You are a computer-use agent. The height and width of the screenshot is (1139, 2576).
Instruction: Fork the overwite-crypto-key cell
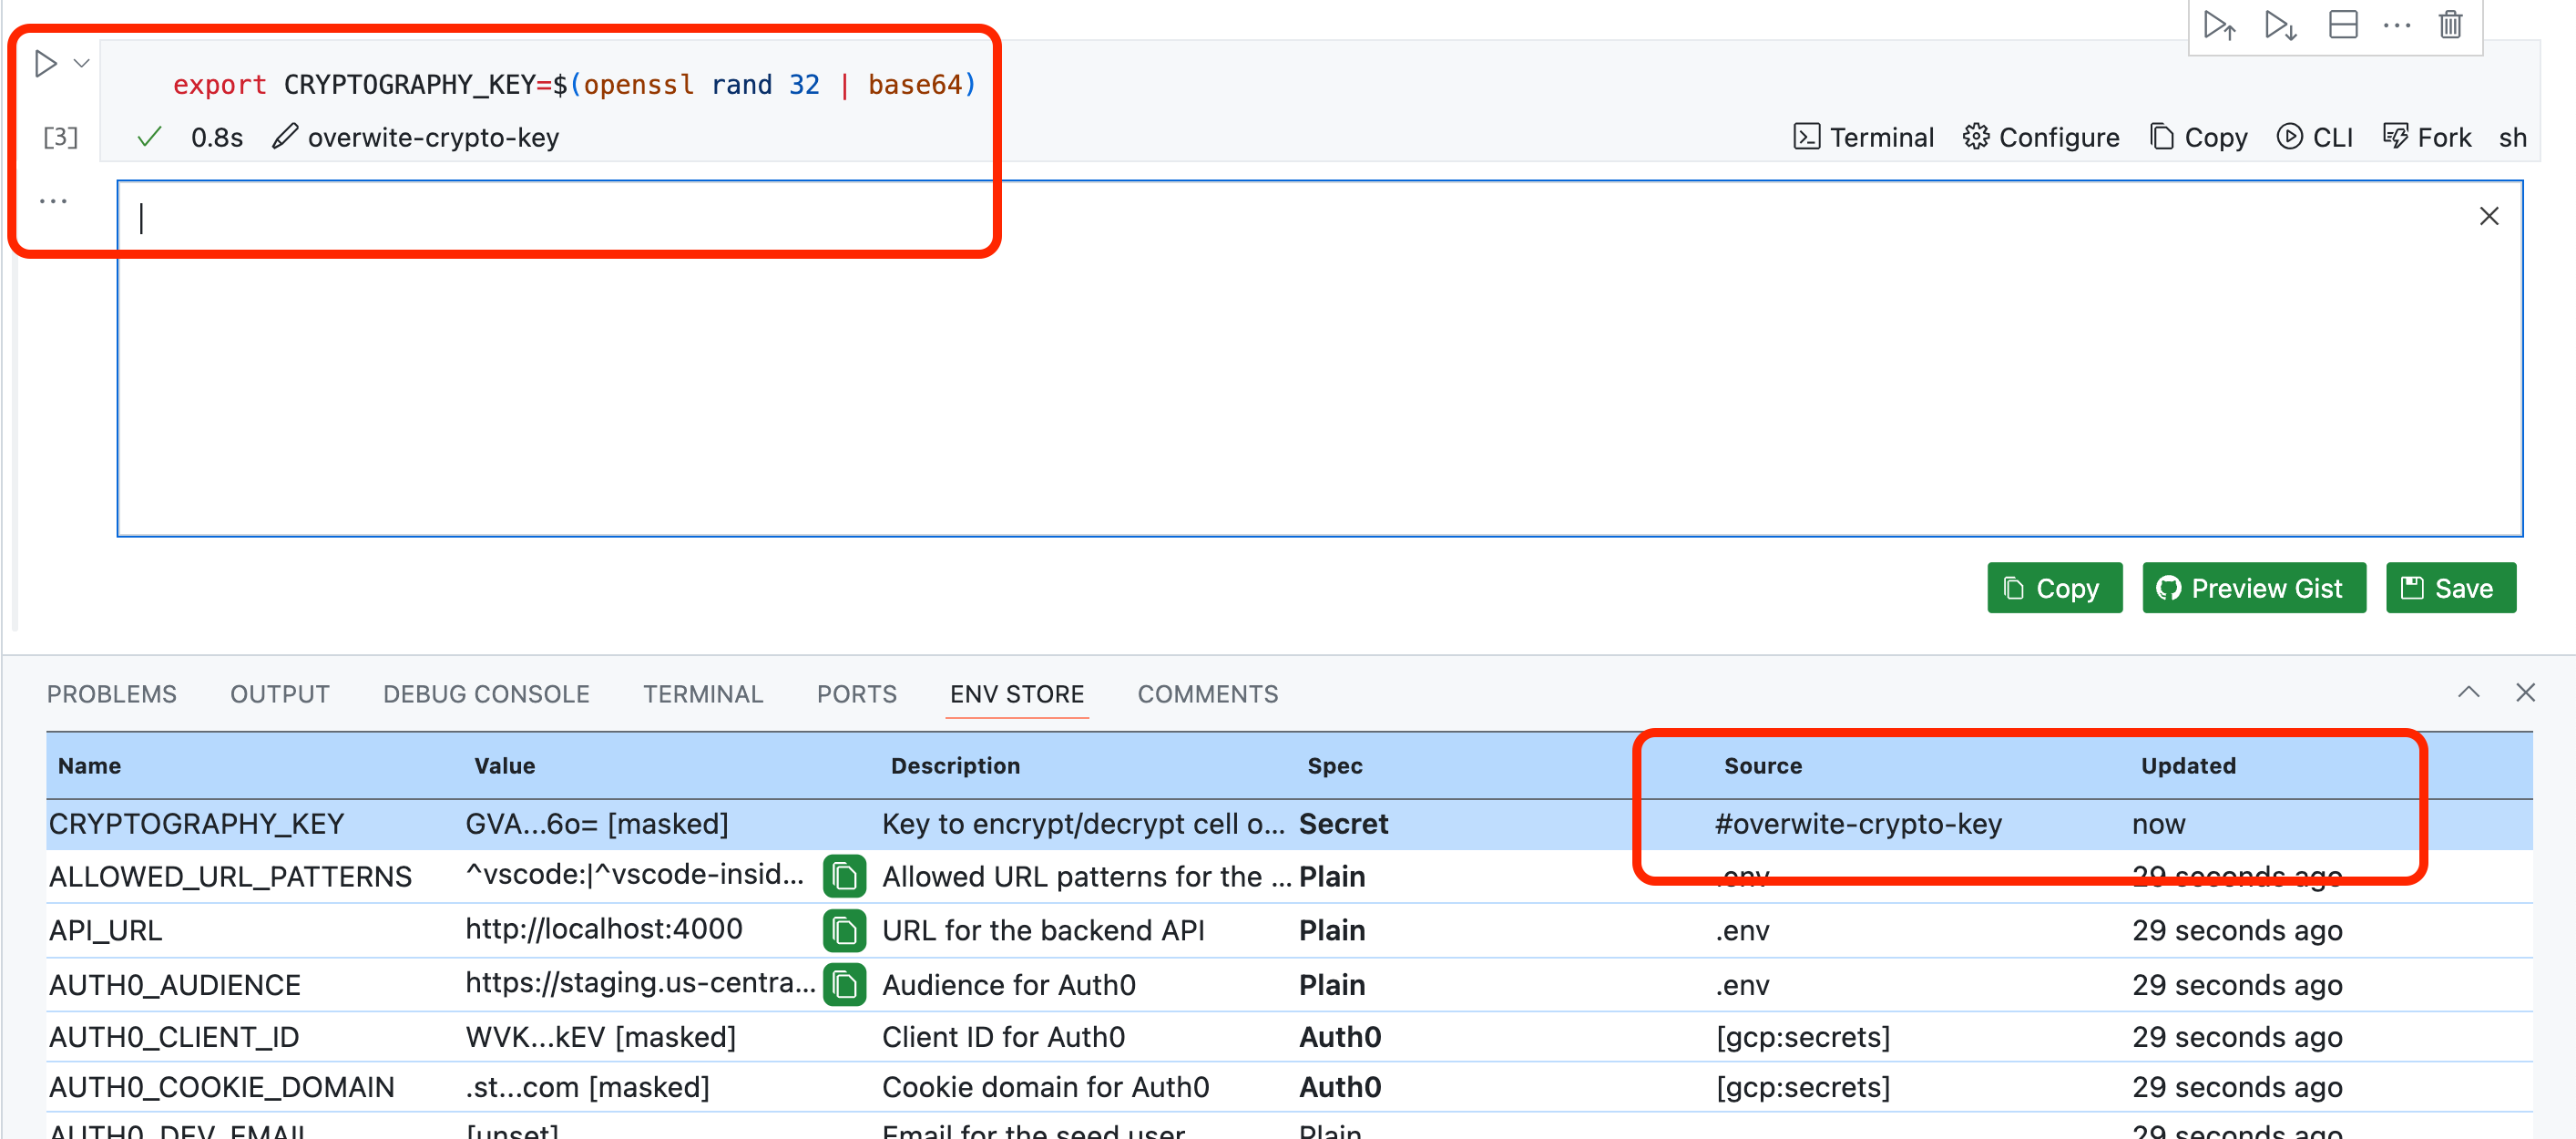click(x=2427, y=137)
